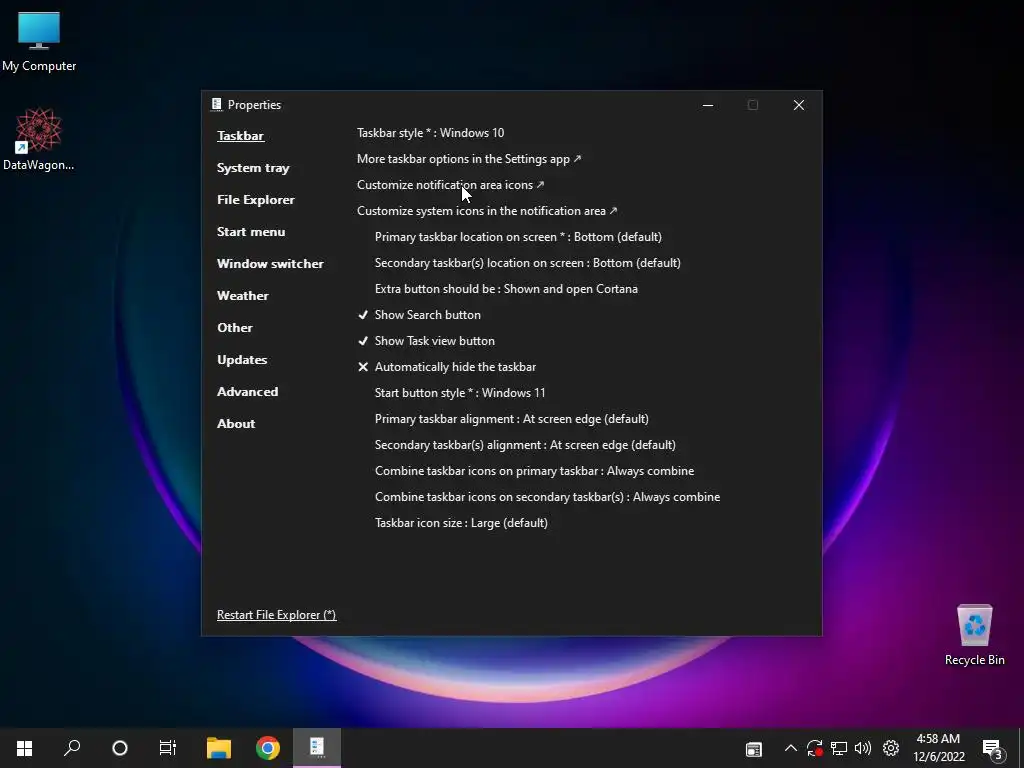Minimize the Properties window
This screenshot has width=1024, height=768.
(708, 105)
